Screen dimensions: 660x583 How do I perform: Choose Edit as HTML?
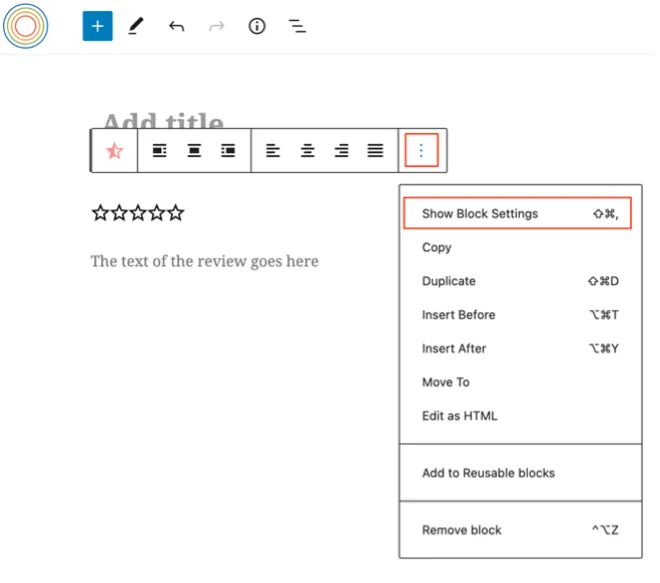pos(520,415)
